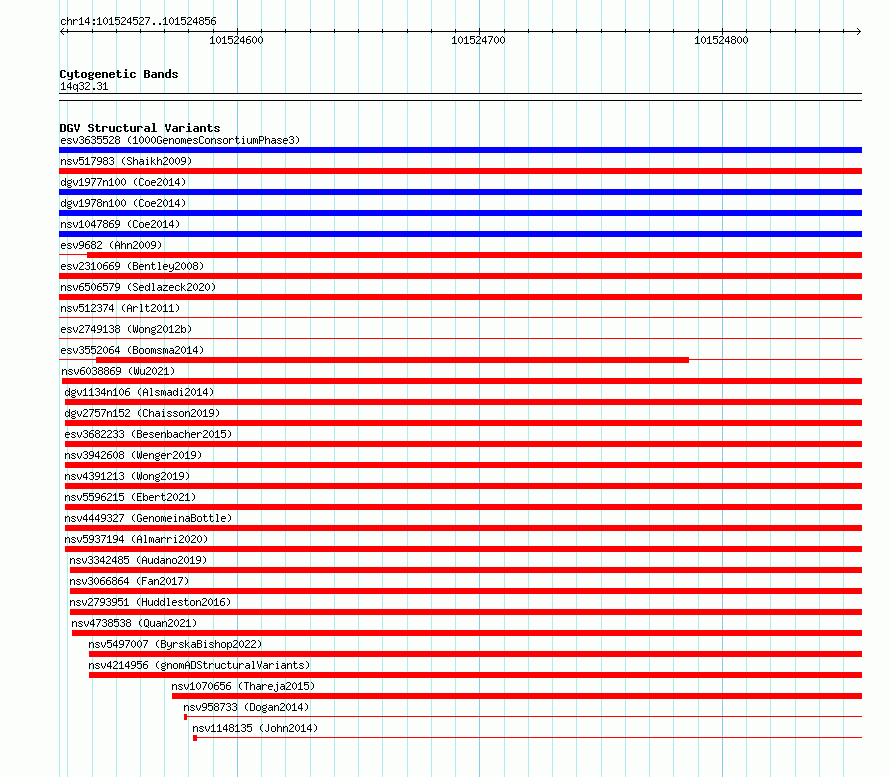
Task: Click the chr14:101524527..101524856 coordinate label
Action: (x=138, y=21)
